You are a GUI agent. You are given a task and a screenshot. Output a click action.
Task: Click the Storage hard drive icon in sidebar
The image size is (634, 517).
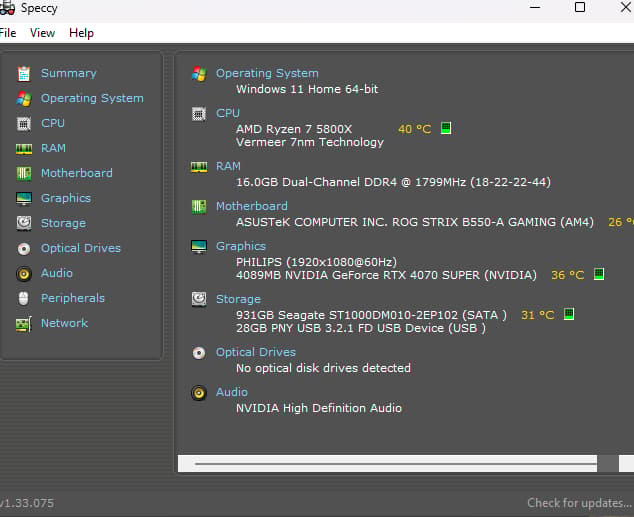pyautogui.click(x=24, y=224)
